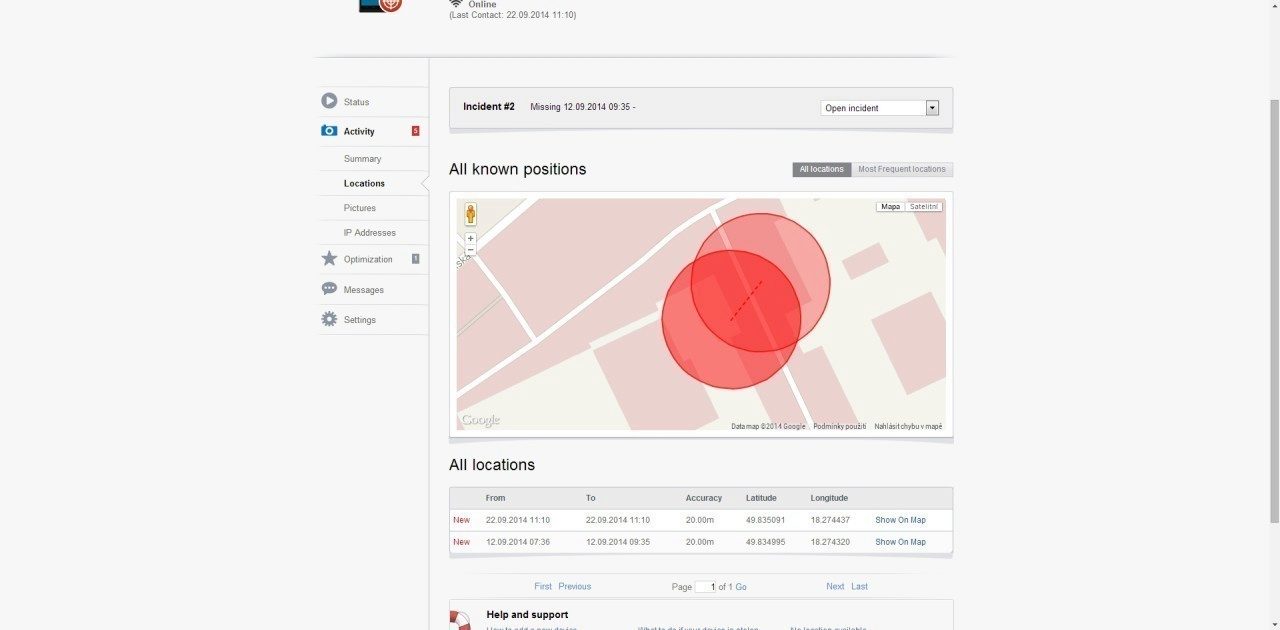
Task: Click the Messages speech bubble icon
Action: [x=329, y=289]
